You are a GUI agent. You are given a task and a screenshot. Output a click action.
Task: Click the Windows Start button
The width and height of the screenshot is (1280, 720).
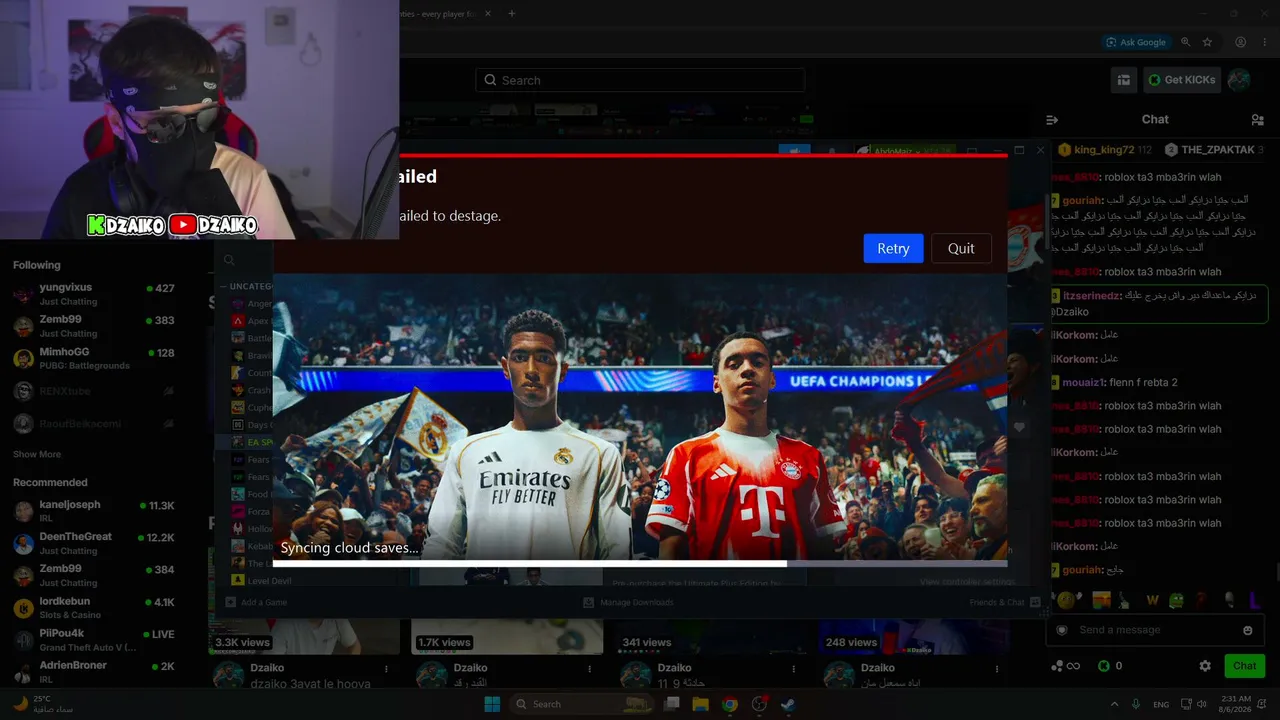point(492,704)
